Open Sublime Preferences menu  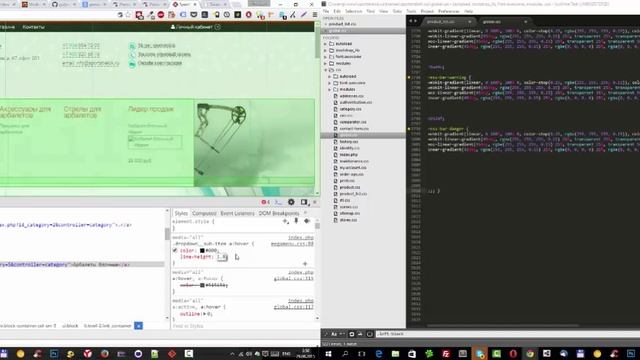pyautogui.click(x=449, y=11)
